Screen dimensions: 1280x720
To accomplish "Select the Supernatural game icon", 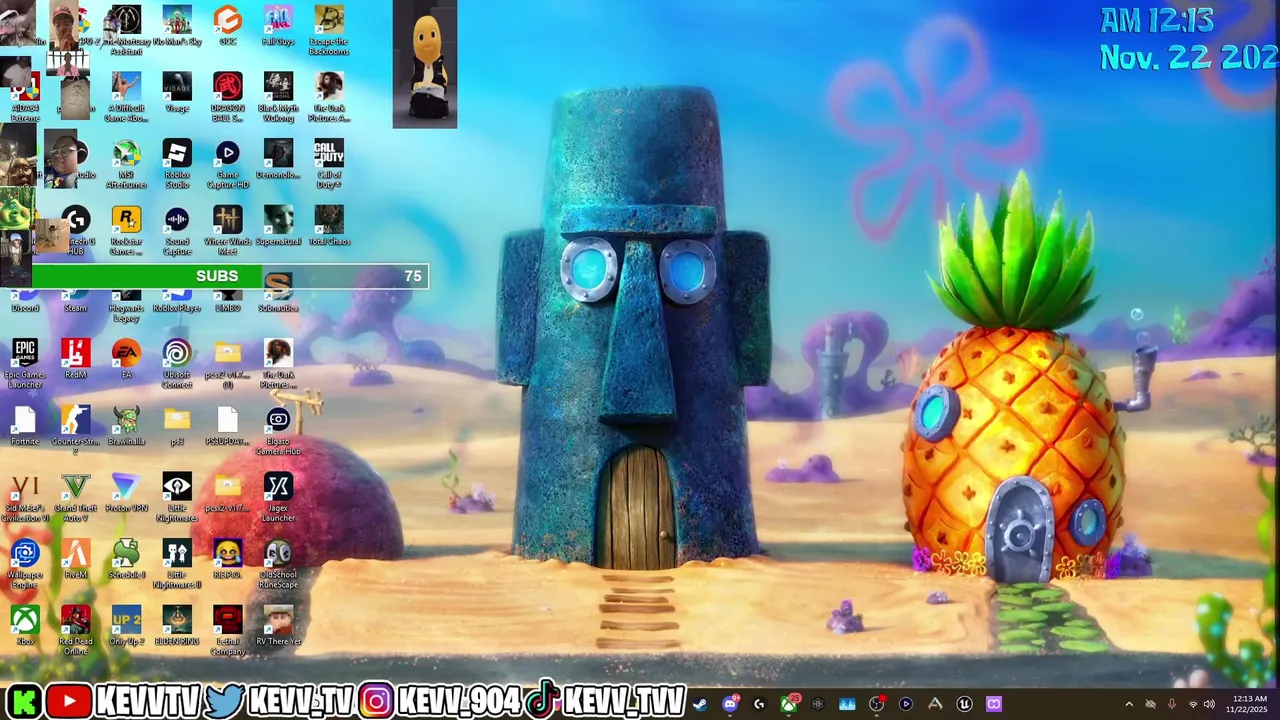I will tap(278, 227).
